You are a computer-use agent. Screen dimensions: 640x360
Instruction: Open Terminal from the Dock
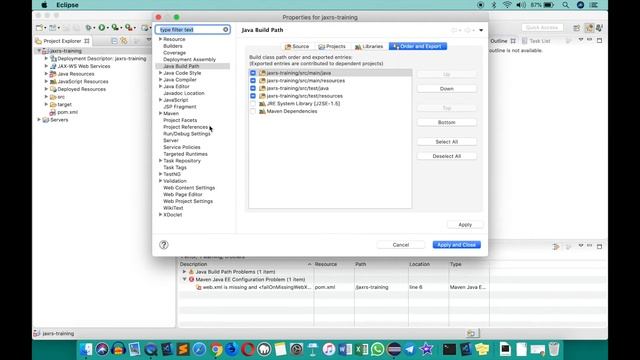pyautogui.click(x=449, y=349)
